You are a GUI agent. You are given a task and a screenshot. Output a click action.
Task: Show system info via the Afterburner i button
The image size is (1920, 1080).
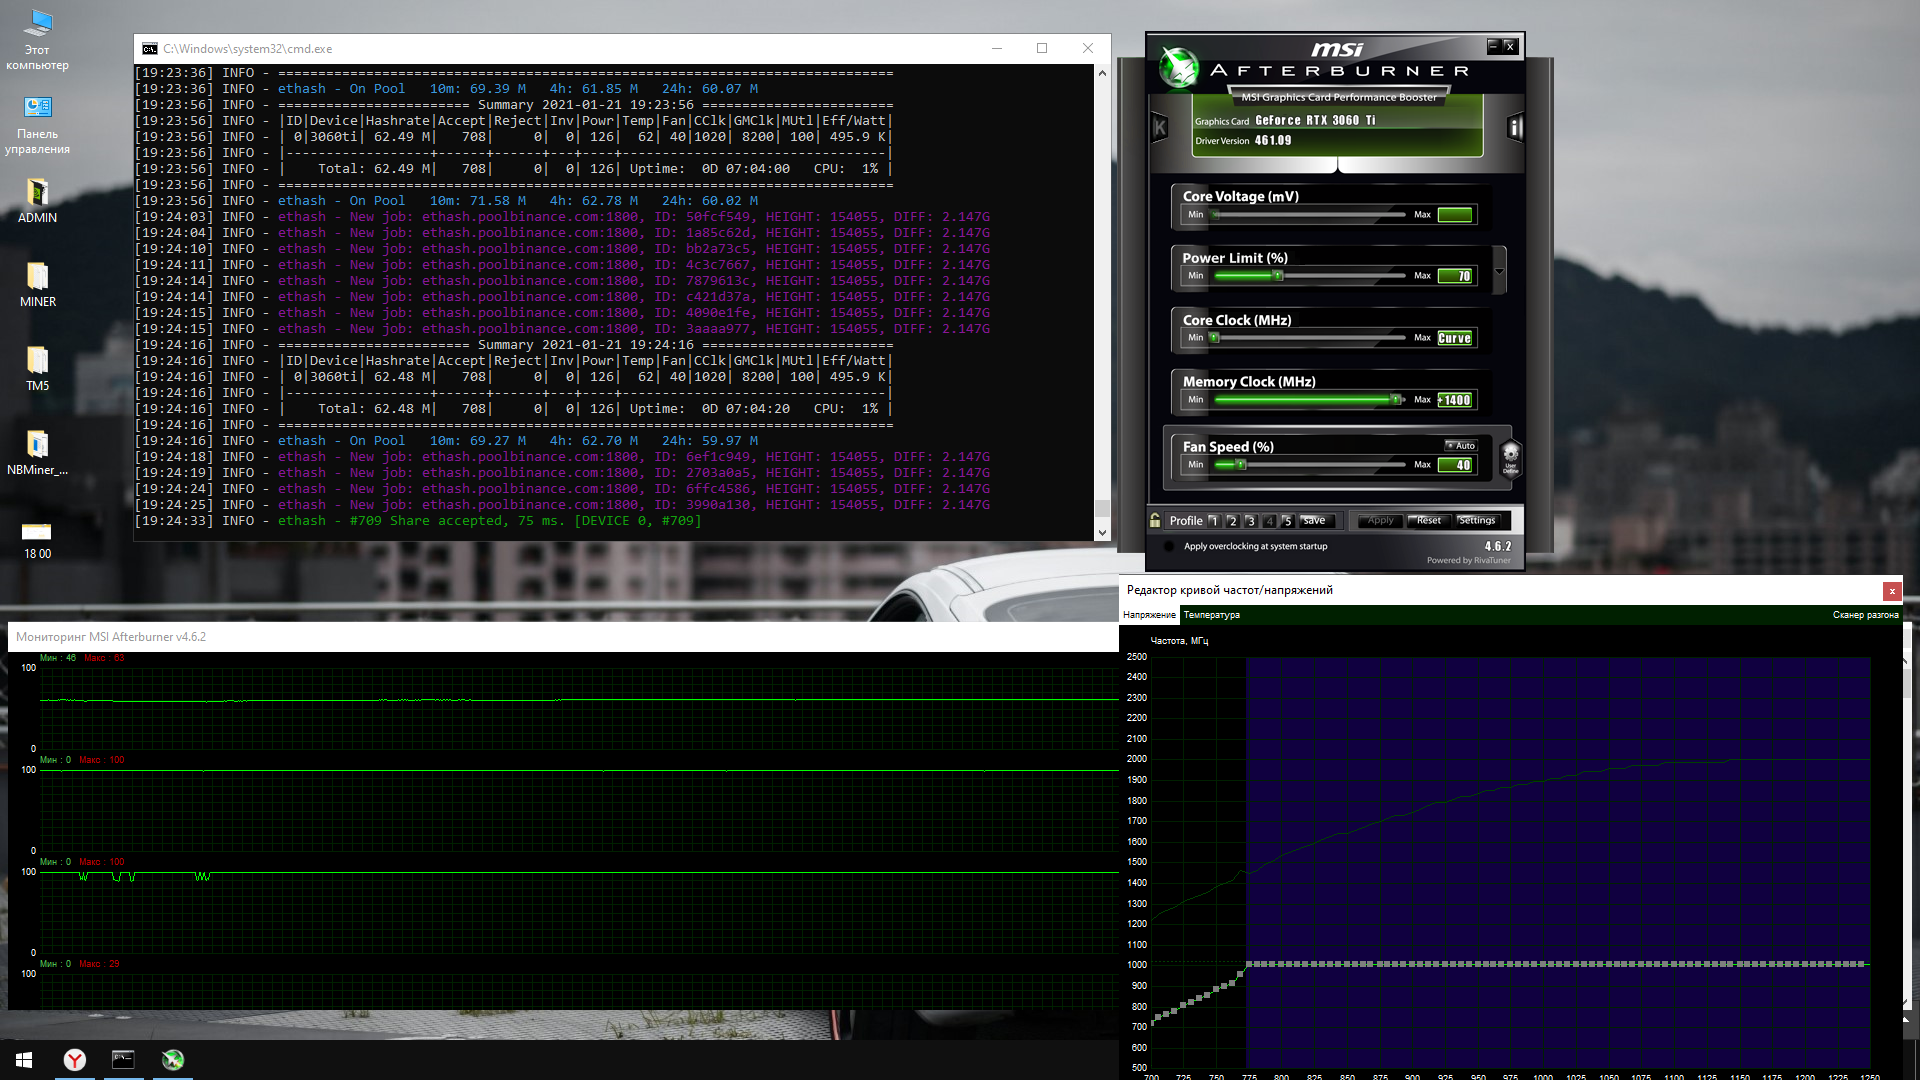1515,127
